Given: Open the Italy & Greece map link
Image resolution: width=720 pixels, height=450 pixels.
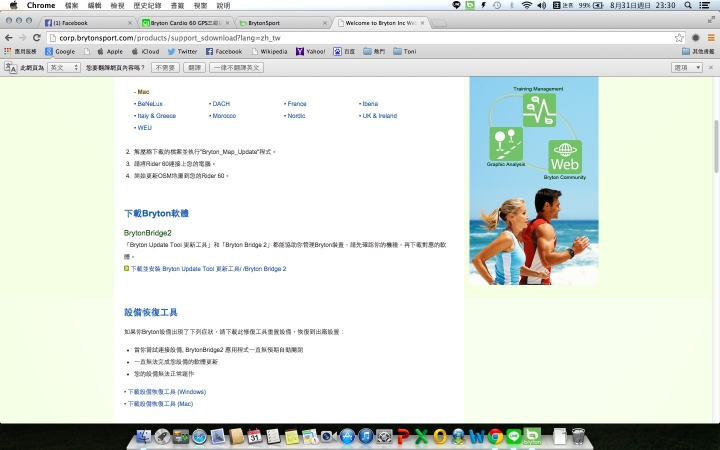Looking at the screenshot, I should click(157, 116).
